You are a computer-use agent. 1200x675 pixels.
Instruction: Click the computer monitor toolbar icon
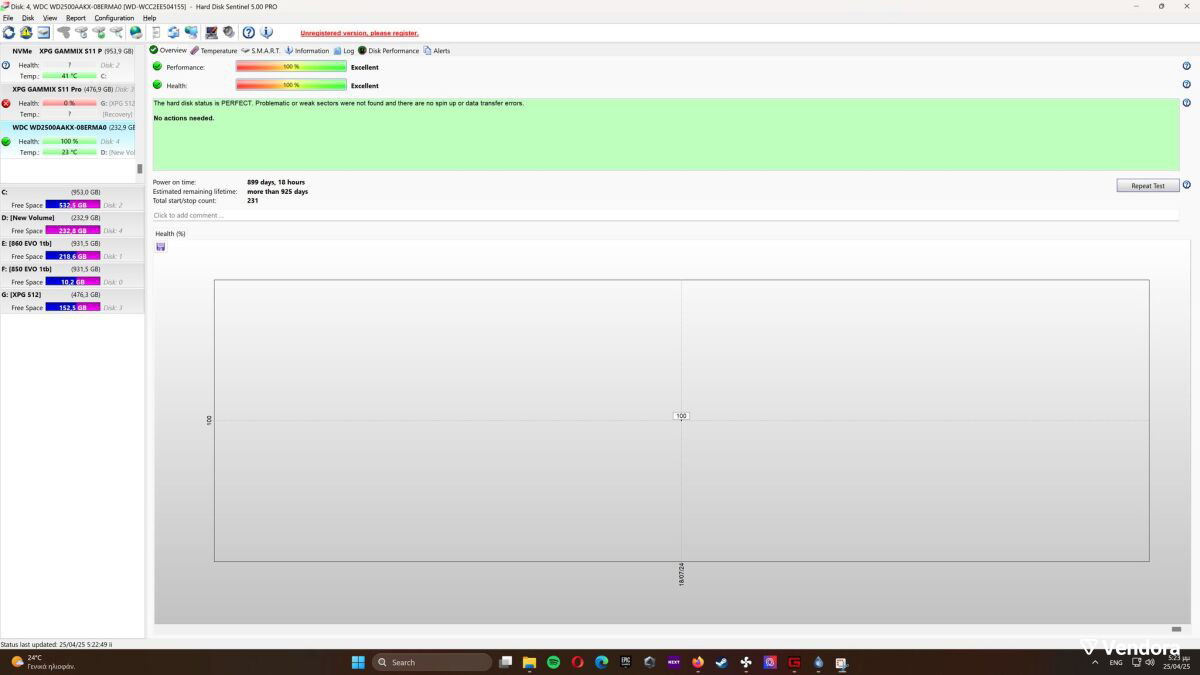[211, 33]
